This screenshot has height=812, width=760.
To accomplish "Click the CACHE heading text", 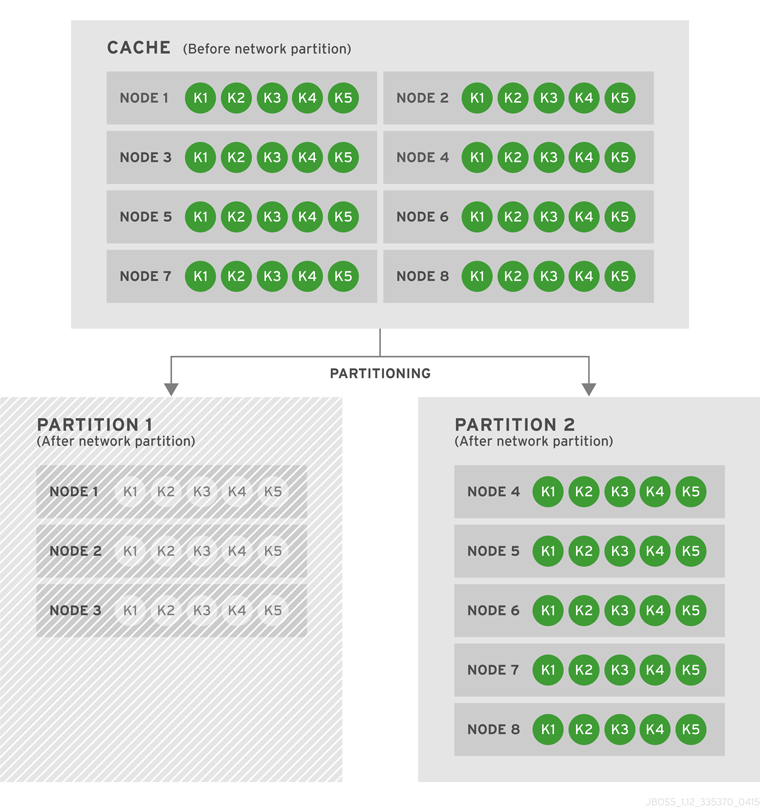I will (x=139, y=48).
